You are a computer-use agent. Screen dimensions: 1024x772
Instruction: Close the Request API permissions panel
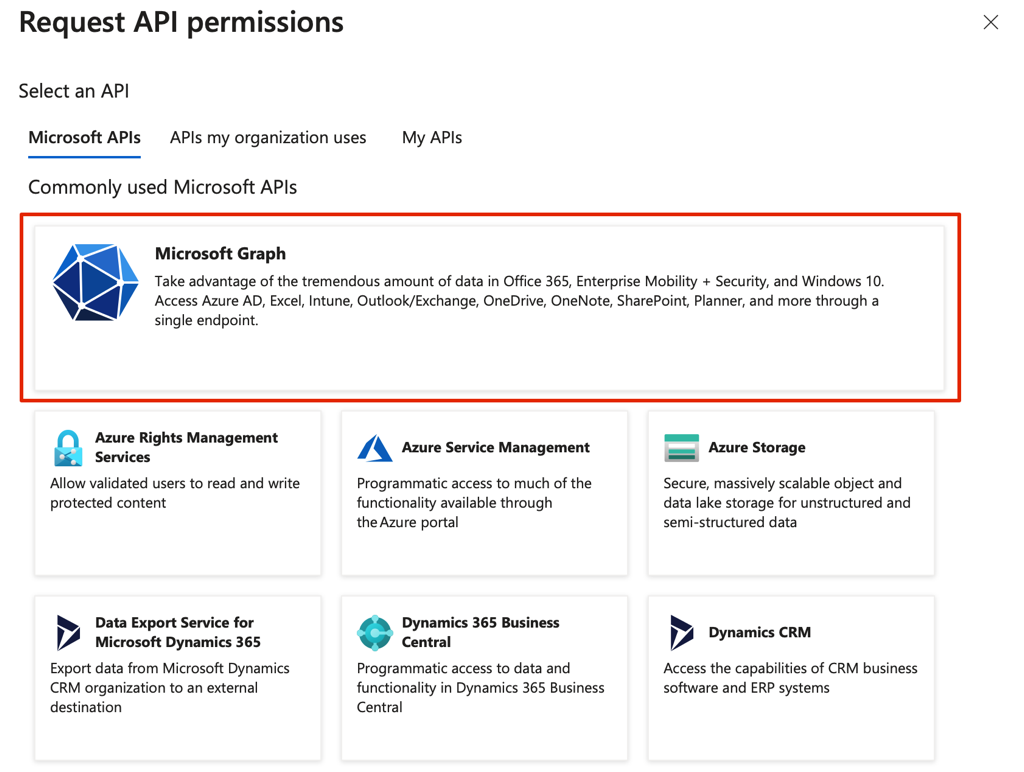point(991,22)
